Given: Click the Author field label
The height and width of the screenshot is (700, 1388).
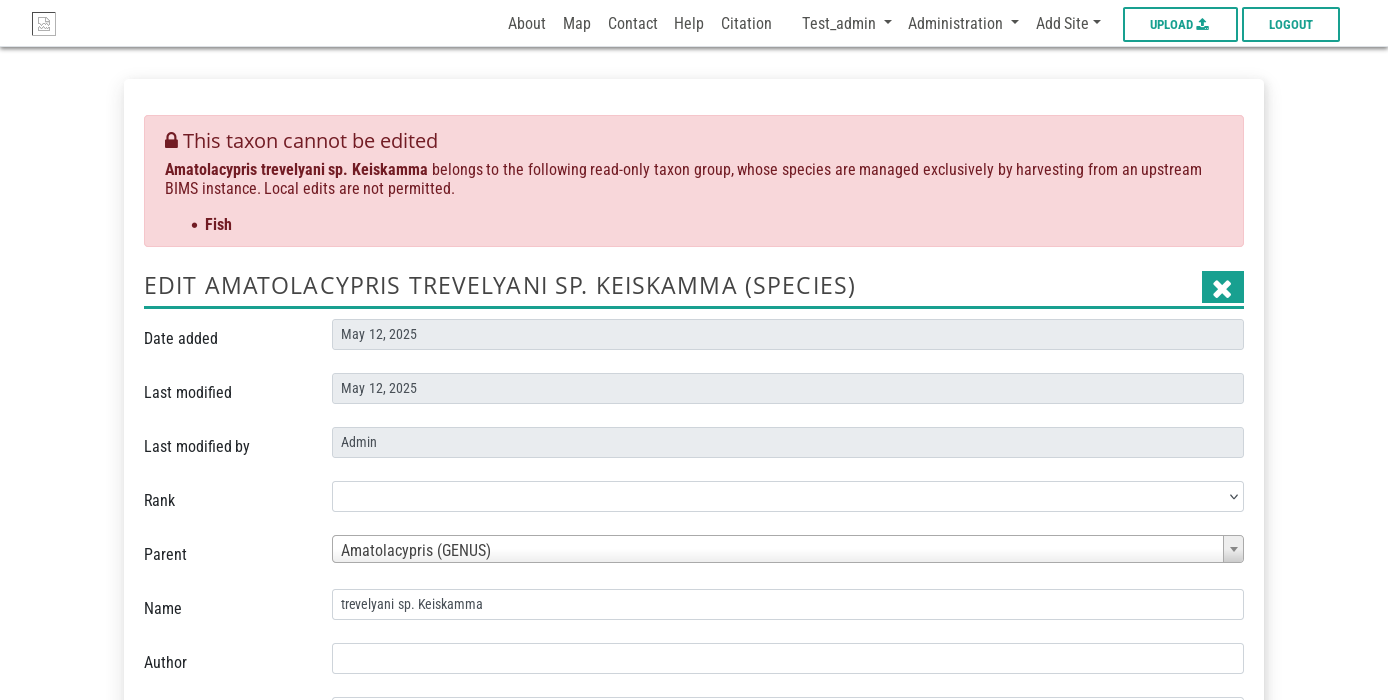Looking at the screenshot, I should click(165, 662).
